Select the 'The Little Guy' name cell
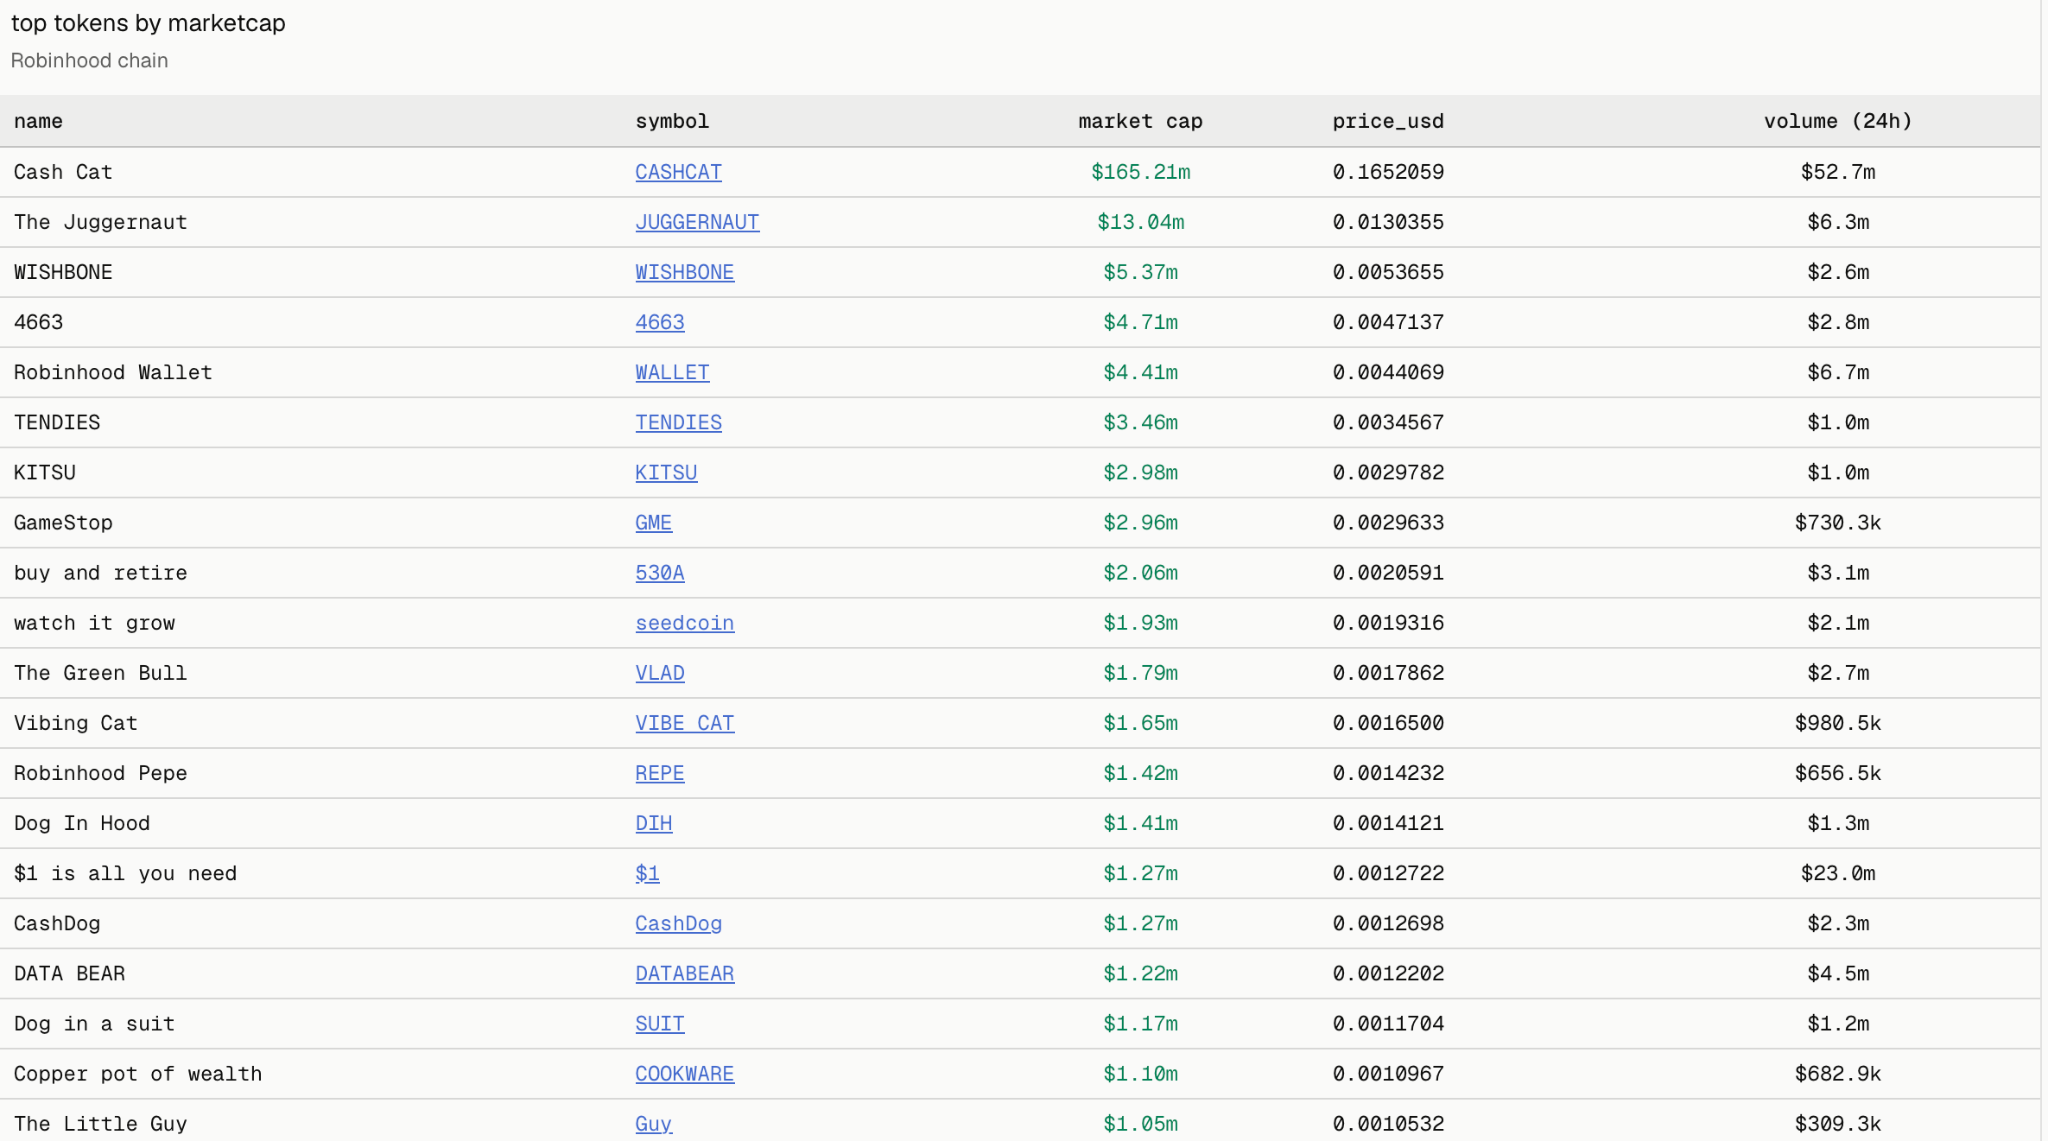 tap(100, 1123)
